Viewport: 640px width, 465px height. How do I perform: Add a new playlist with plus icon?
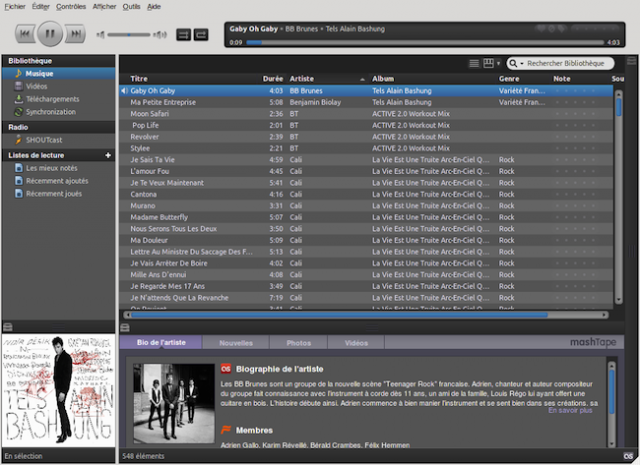(108, 155)
